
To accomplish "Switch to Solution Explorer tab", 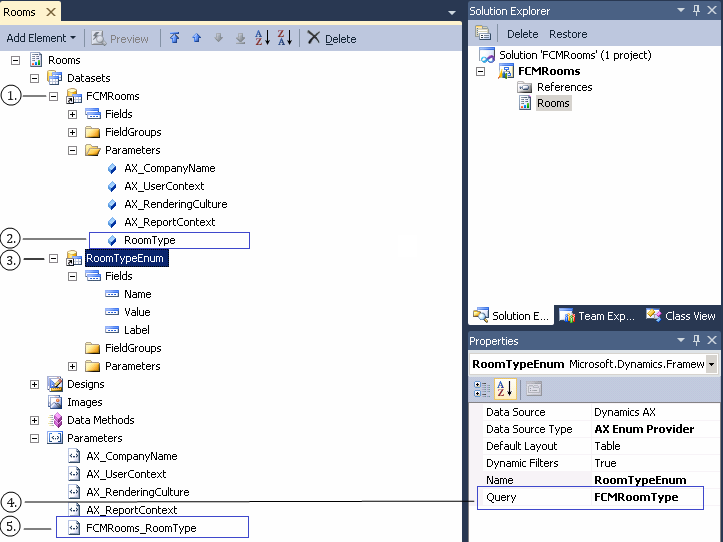I will coord(511,316).
